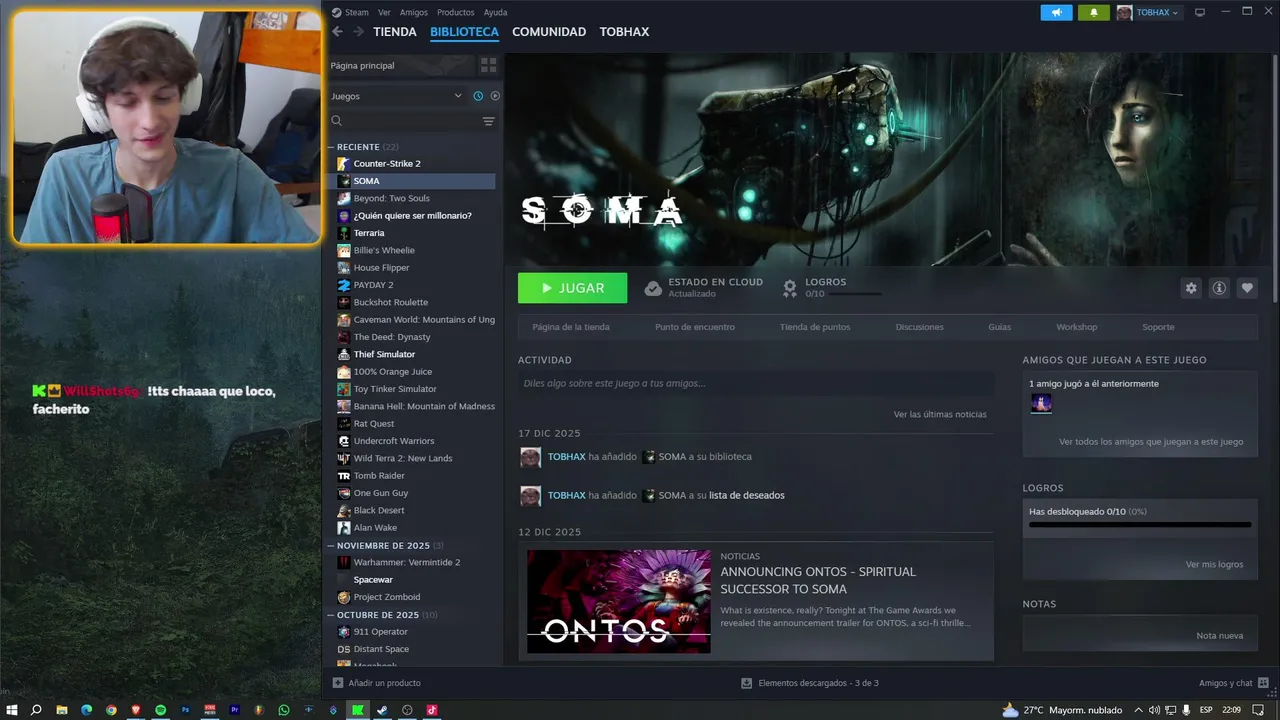Viewport: 1280px width, 720px height.
Task: Click Ver las últimas noticias
Action: [940, 414]
